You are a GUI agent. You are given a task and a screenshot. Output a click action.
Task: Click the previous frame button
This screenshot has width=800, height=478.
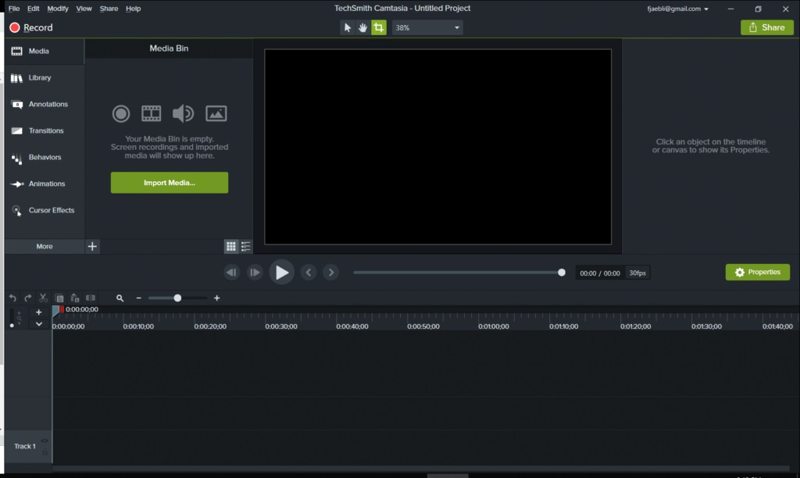tap(231, 272)
